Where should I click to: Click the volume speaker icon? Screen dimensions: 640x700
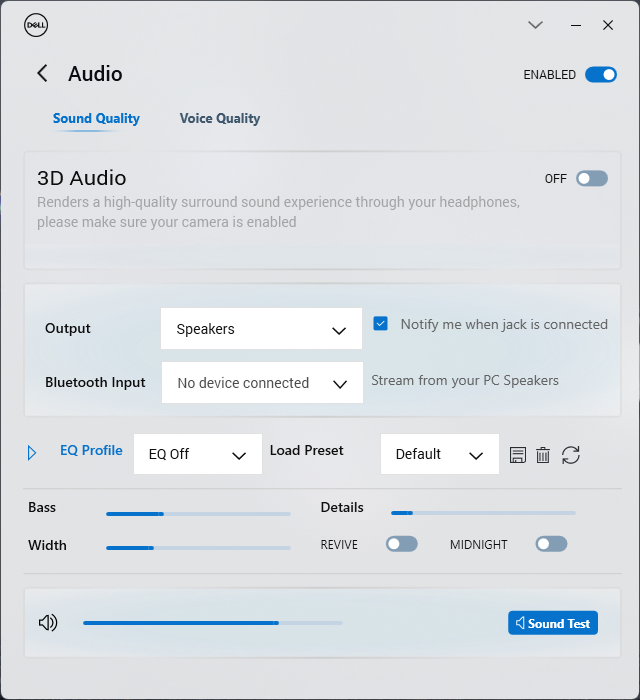(x=48, y=622)
